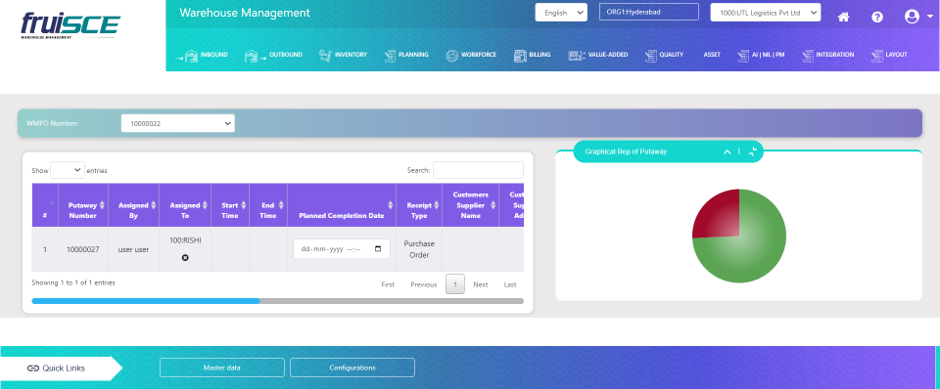This screenshot has height=389, width=940.
Task: Open the English language dropdown
Action: (x=561, y=13)
